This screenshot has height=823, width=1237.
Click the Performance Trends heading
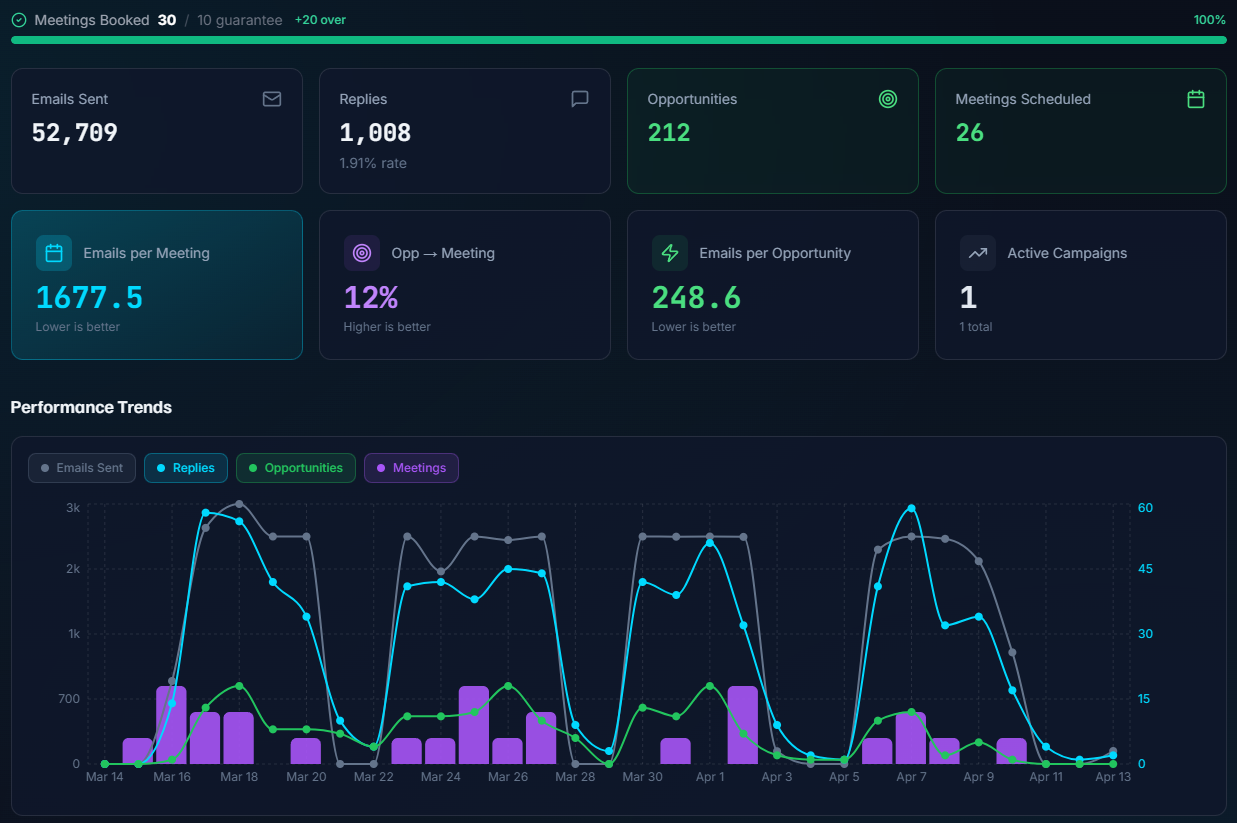pyautogui.click(x=91, y=407)
